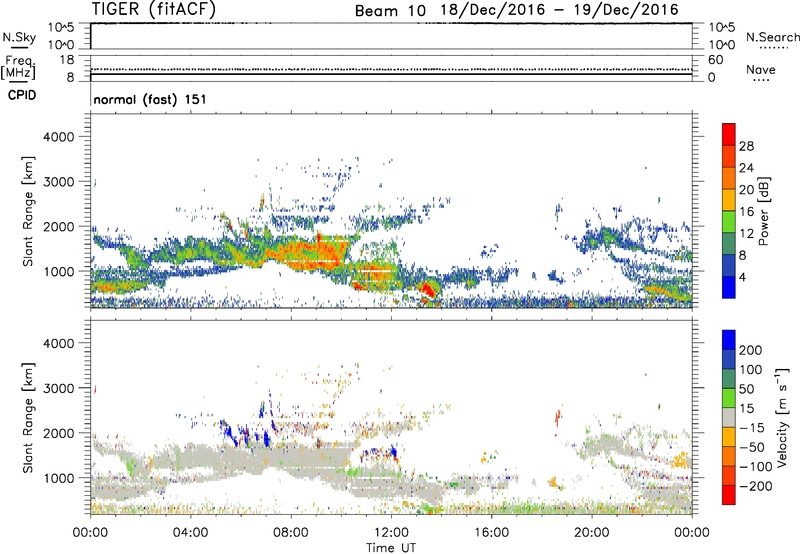Click the 'Velocity [m s-1]' colorbar title

(x=782, y=417)
